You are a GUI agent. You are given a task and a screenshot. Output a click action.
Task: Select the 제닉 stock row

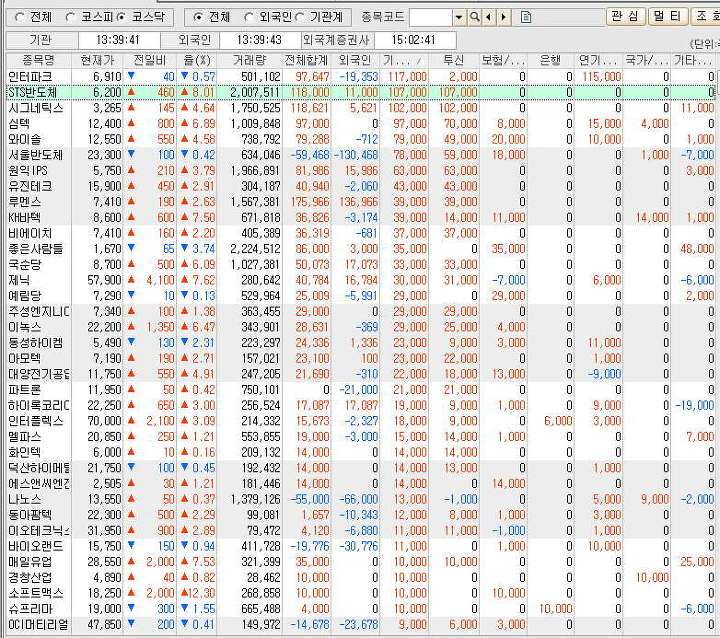[360, 280]
